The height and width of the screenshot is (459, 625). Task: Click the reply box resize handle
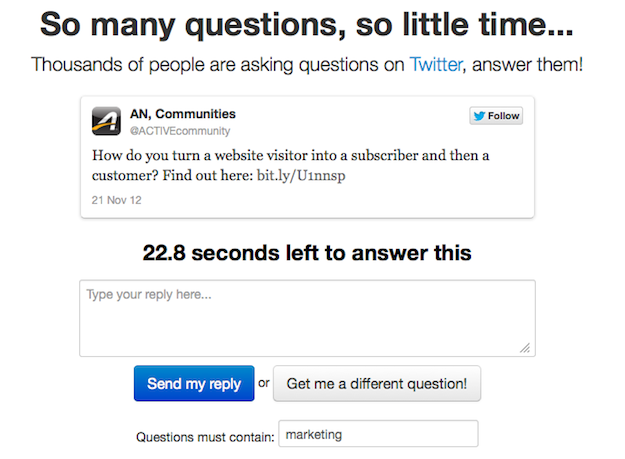(x=525, y=347)
